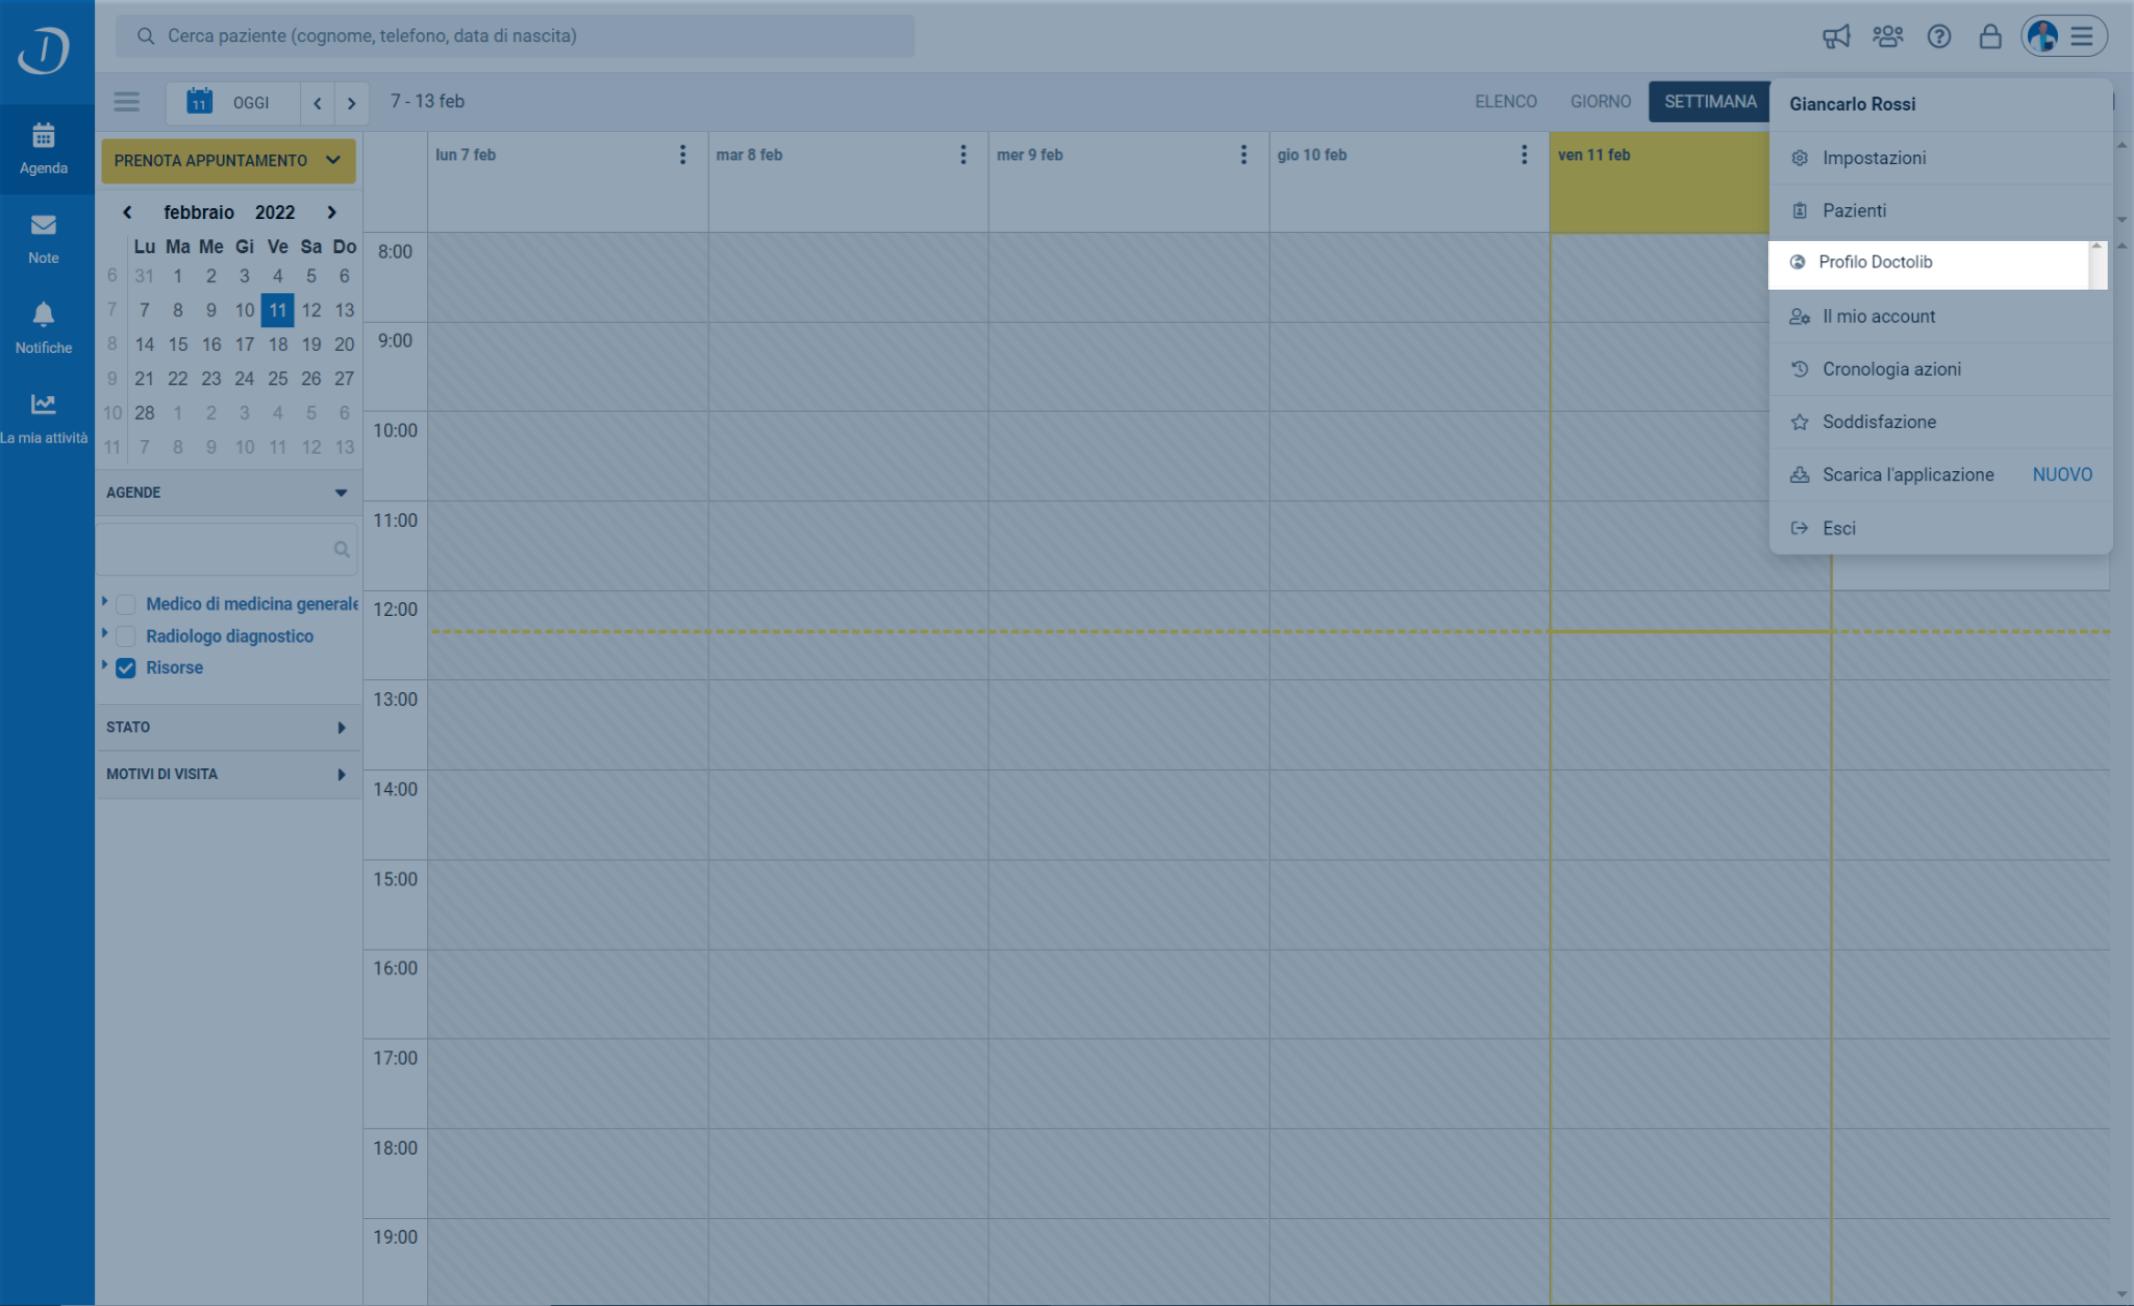Click the OGGI calendar icon
This screenshot has height=1306, width=2134.
(x=200, y=101)
